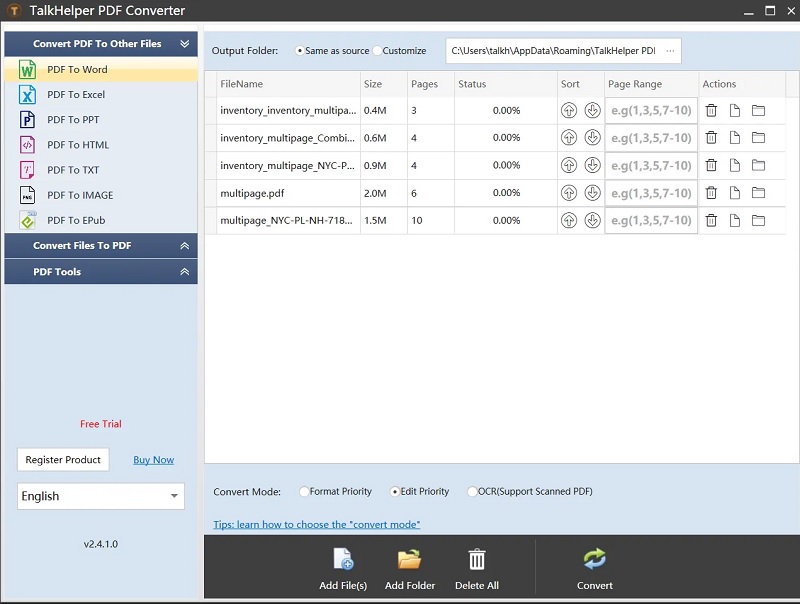This screenshot has width=800, height=604.
Task: Select PDF To Word conversion
Action: tap(101, 69)
